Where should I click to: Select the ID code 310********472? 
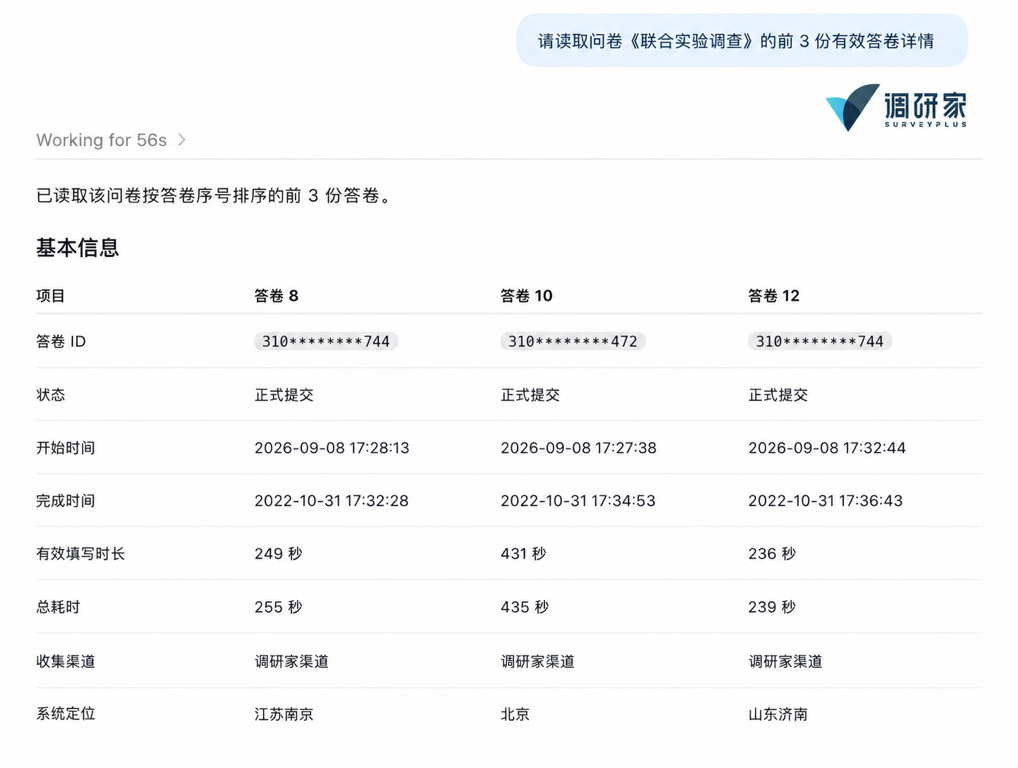(573, 341)
